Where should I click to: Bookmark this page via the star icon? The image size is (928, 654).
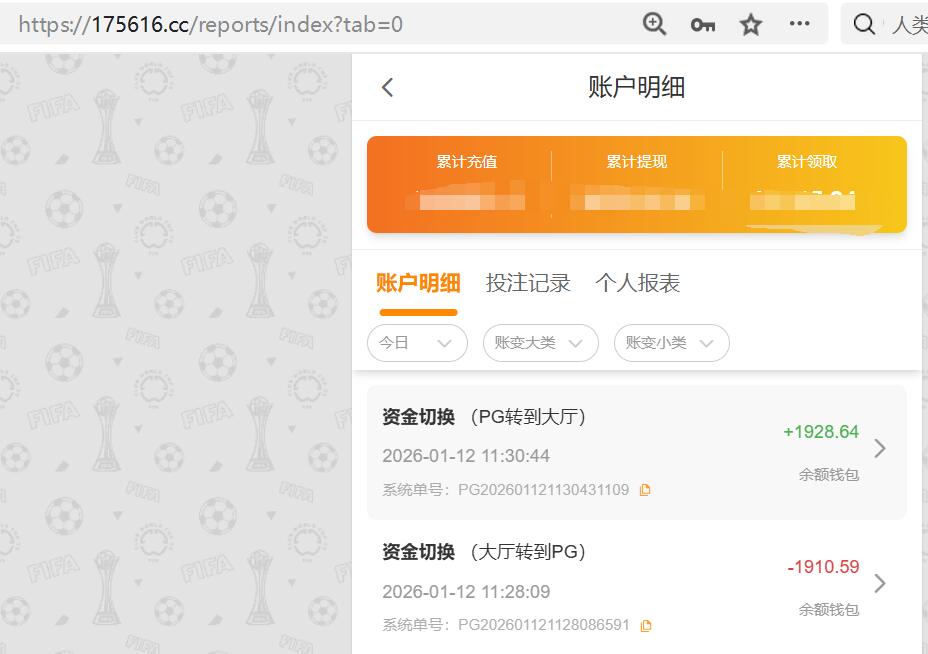click(x=750, y=23)
